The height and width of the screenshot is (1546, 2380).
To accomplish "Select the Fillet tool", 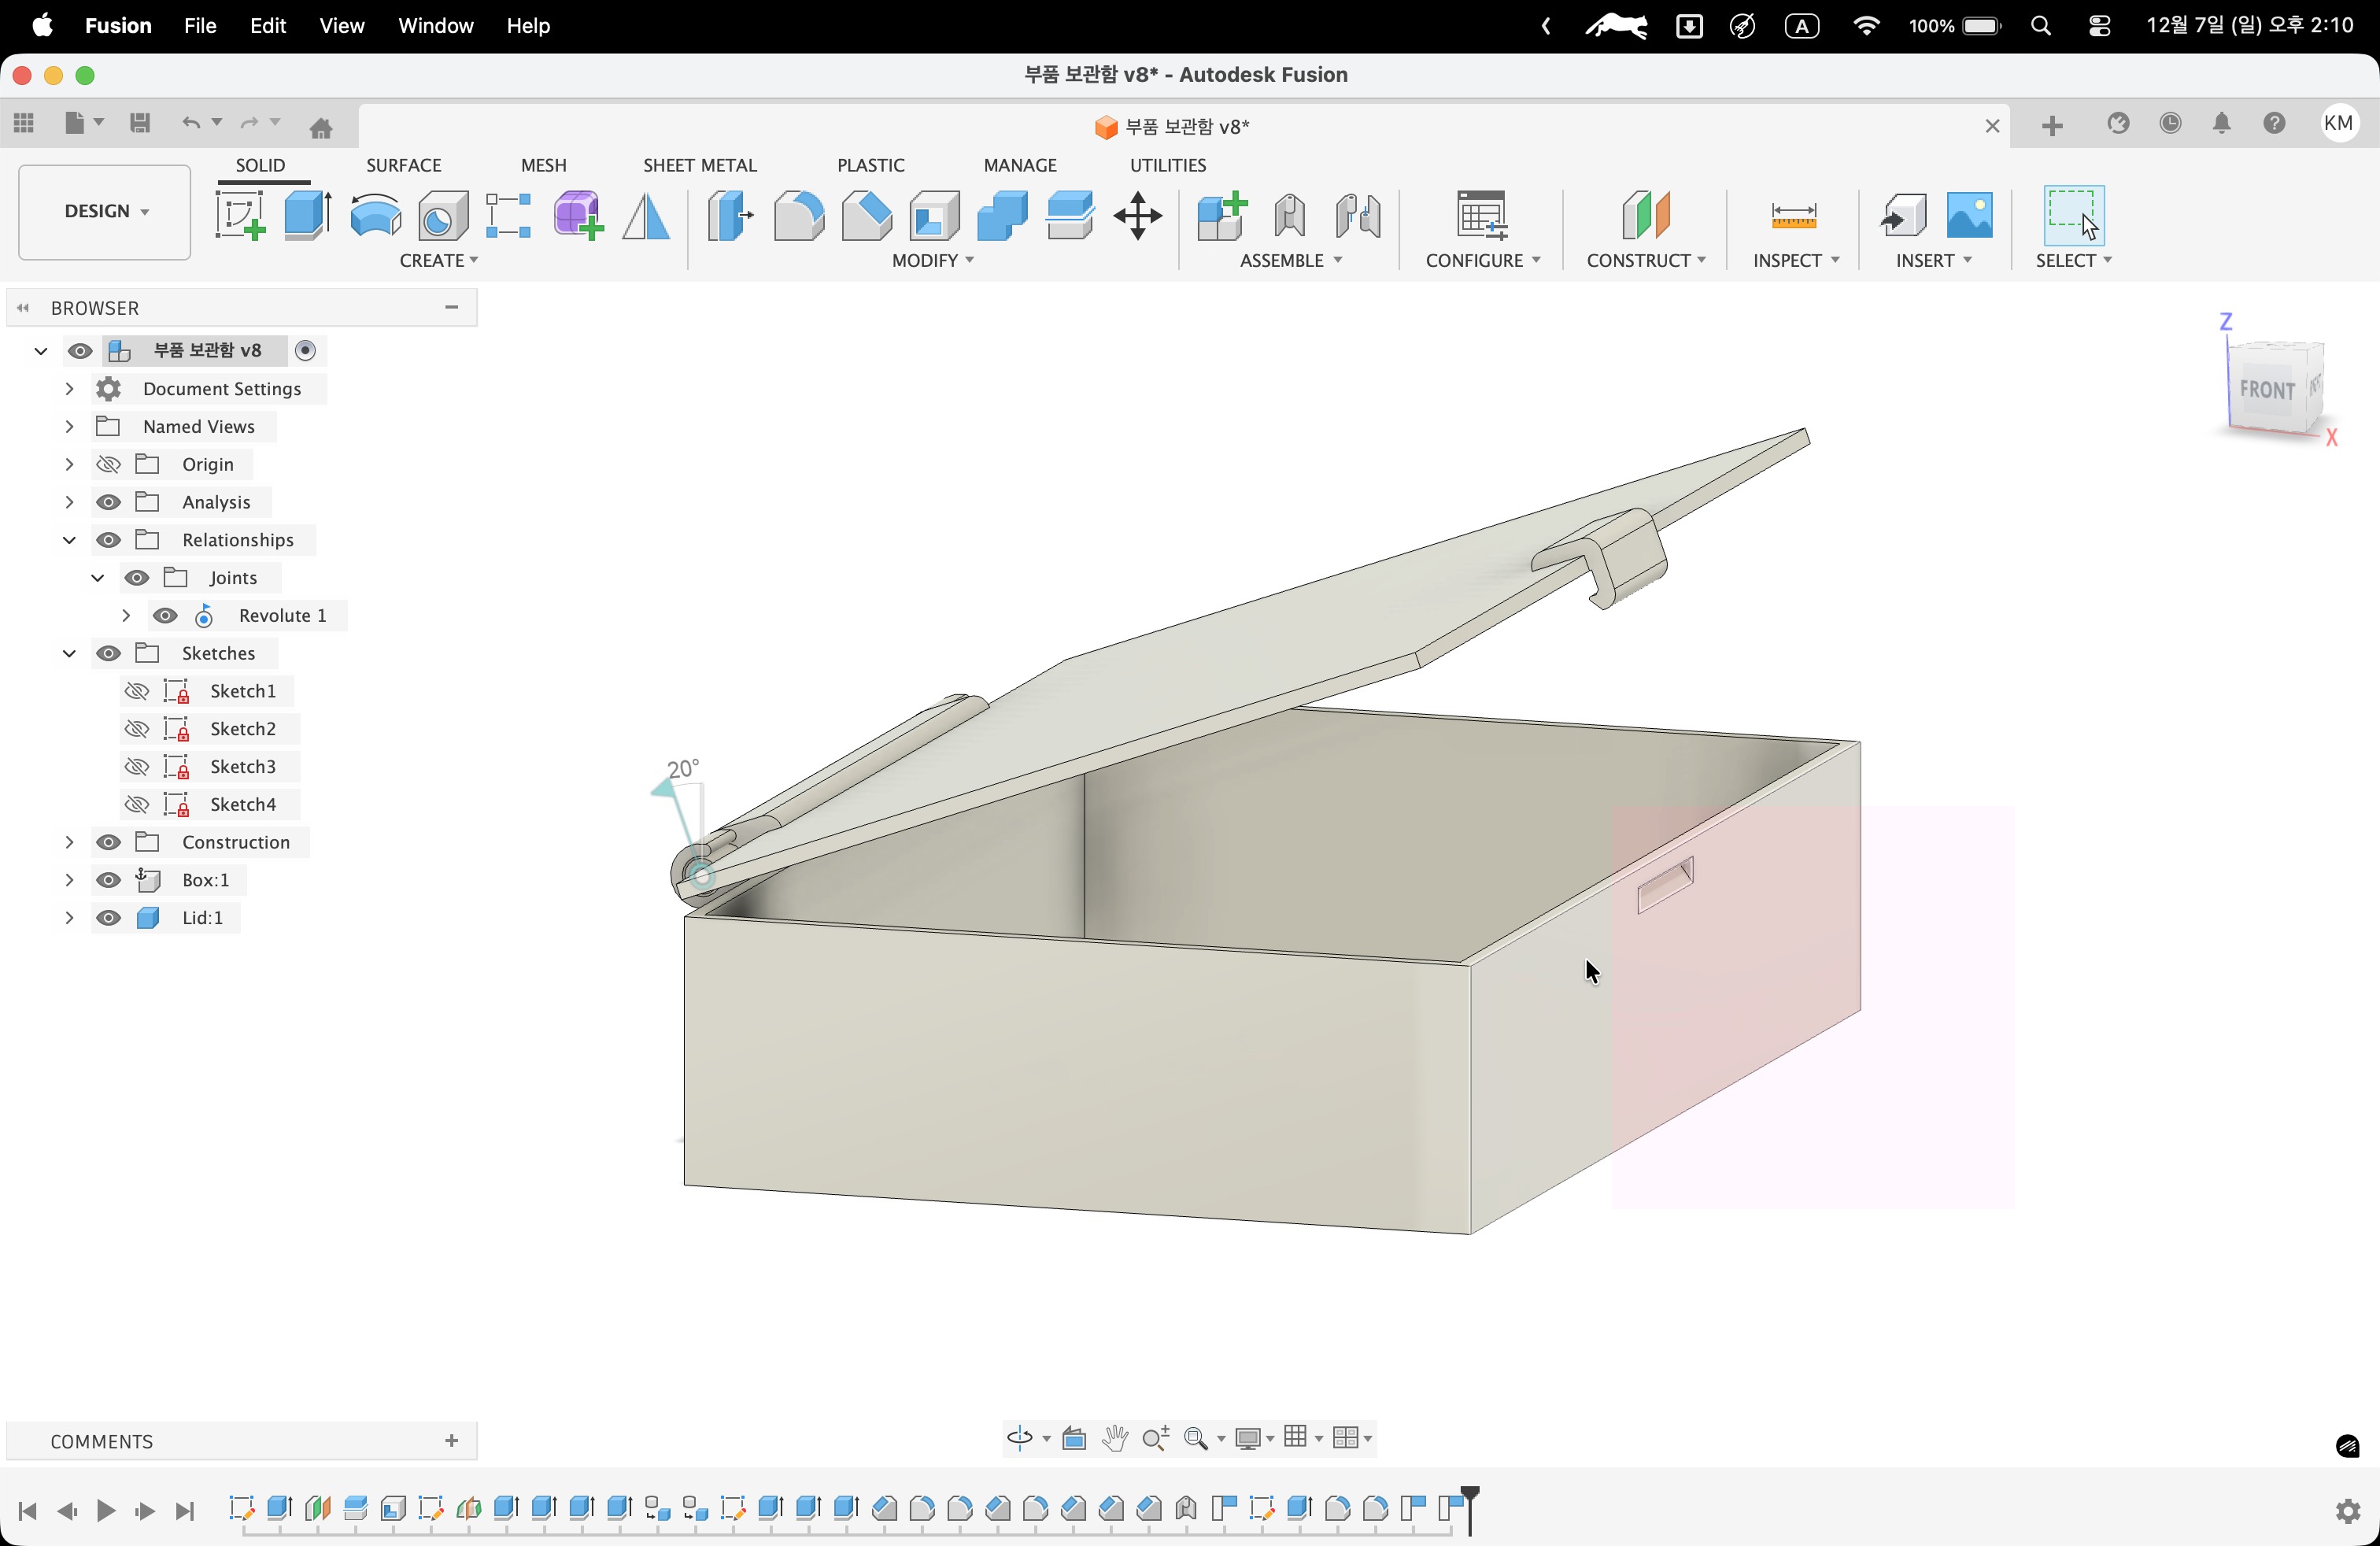I will (x=798, y=215).
